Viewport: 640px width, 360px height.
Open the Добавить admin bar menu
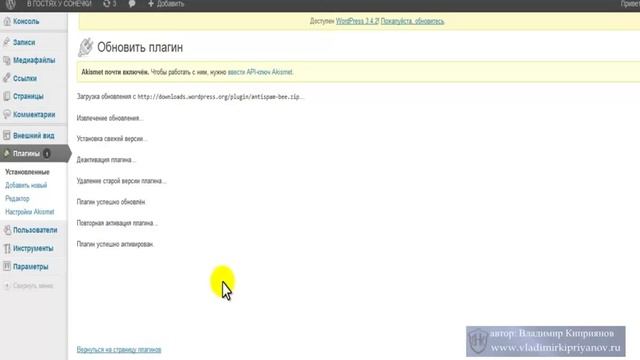[x=170, y=4]
